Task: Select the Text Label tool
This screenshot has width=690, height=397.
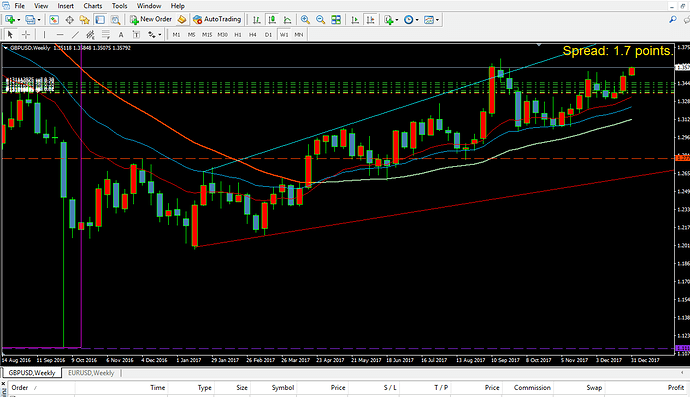Action: (x=136, y=34)
